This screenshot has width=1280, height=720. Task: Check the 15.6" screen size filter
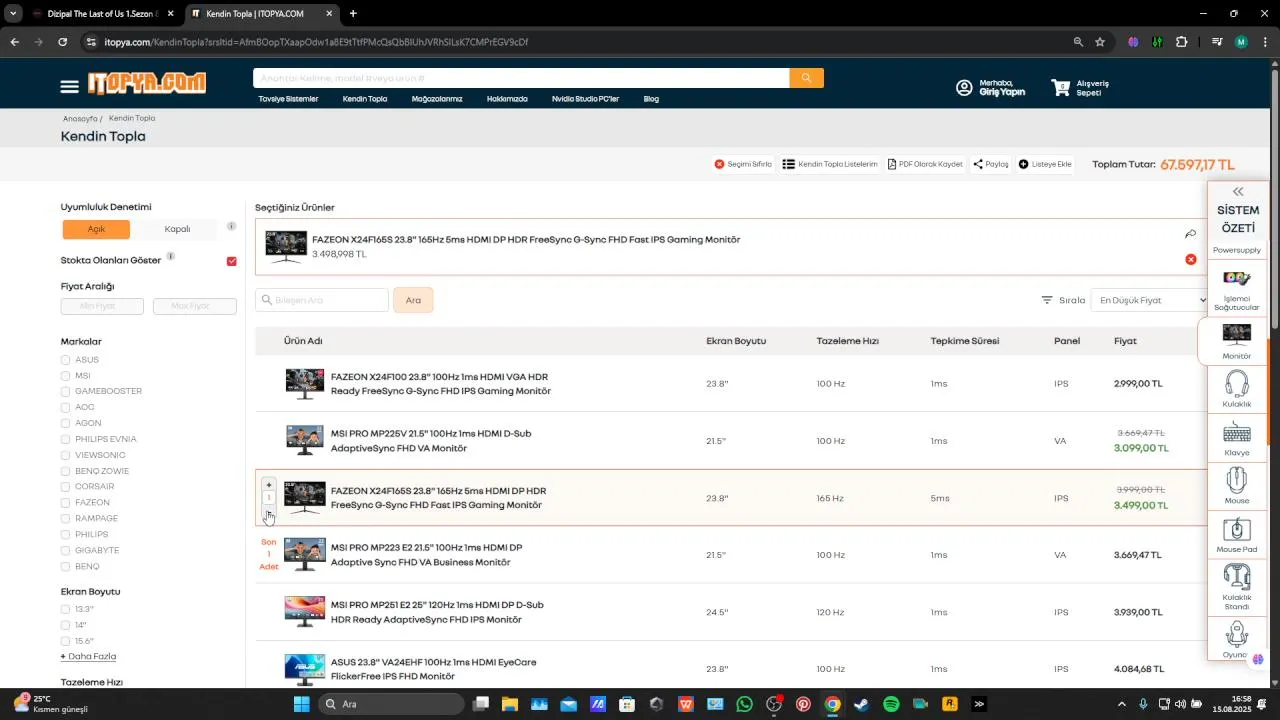coord(65,641)
